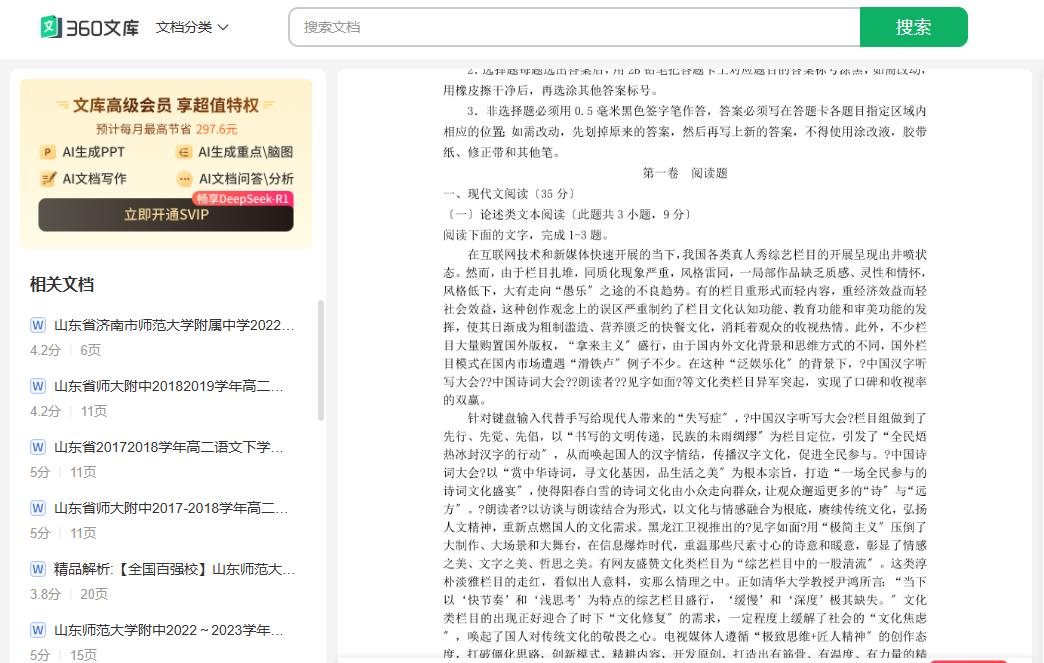Click Word icon beside 精品解析:【全国百强校】
The height and width of the screenshot is (663, 1044).
point(38,570)
